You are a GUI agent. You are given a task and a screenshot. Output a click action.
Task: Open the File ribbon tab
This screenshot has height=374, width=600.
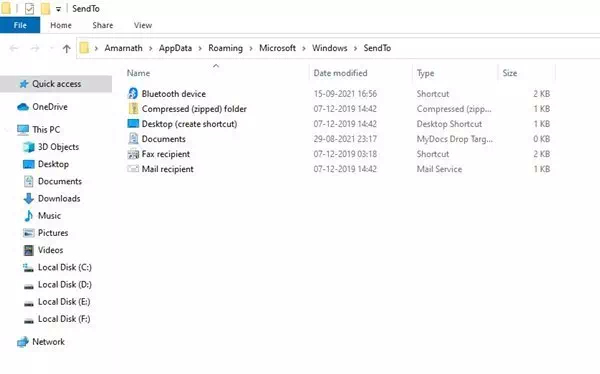point(20,25)
